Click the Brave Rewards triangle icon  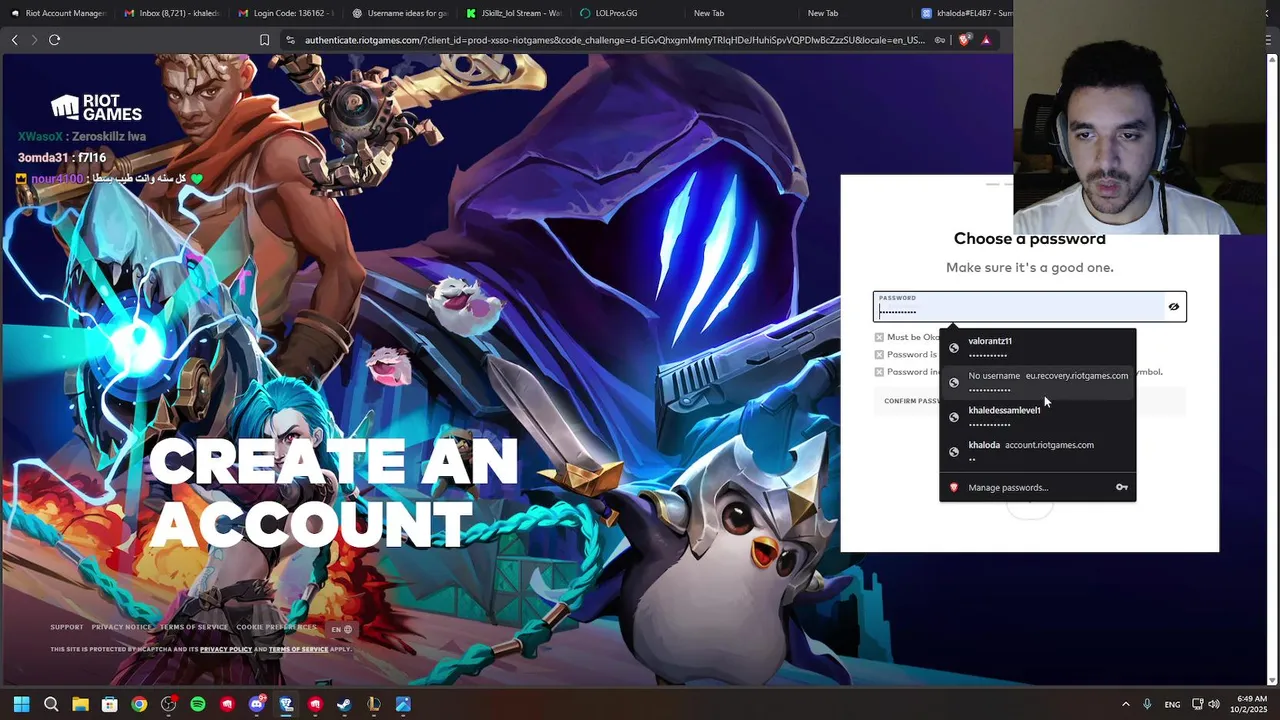point(986,40)
